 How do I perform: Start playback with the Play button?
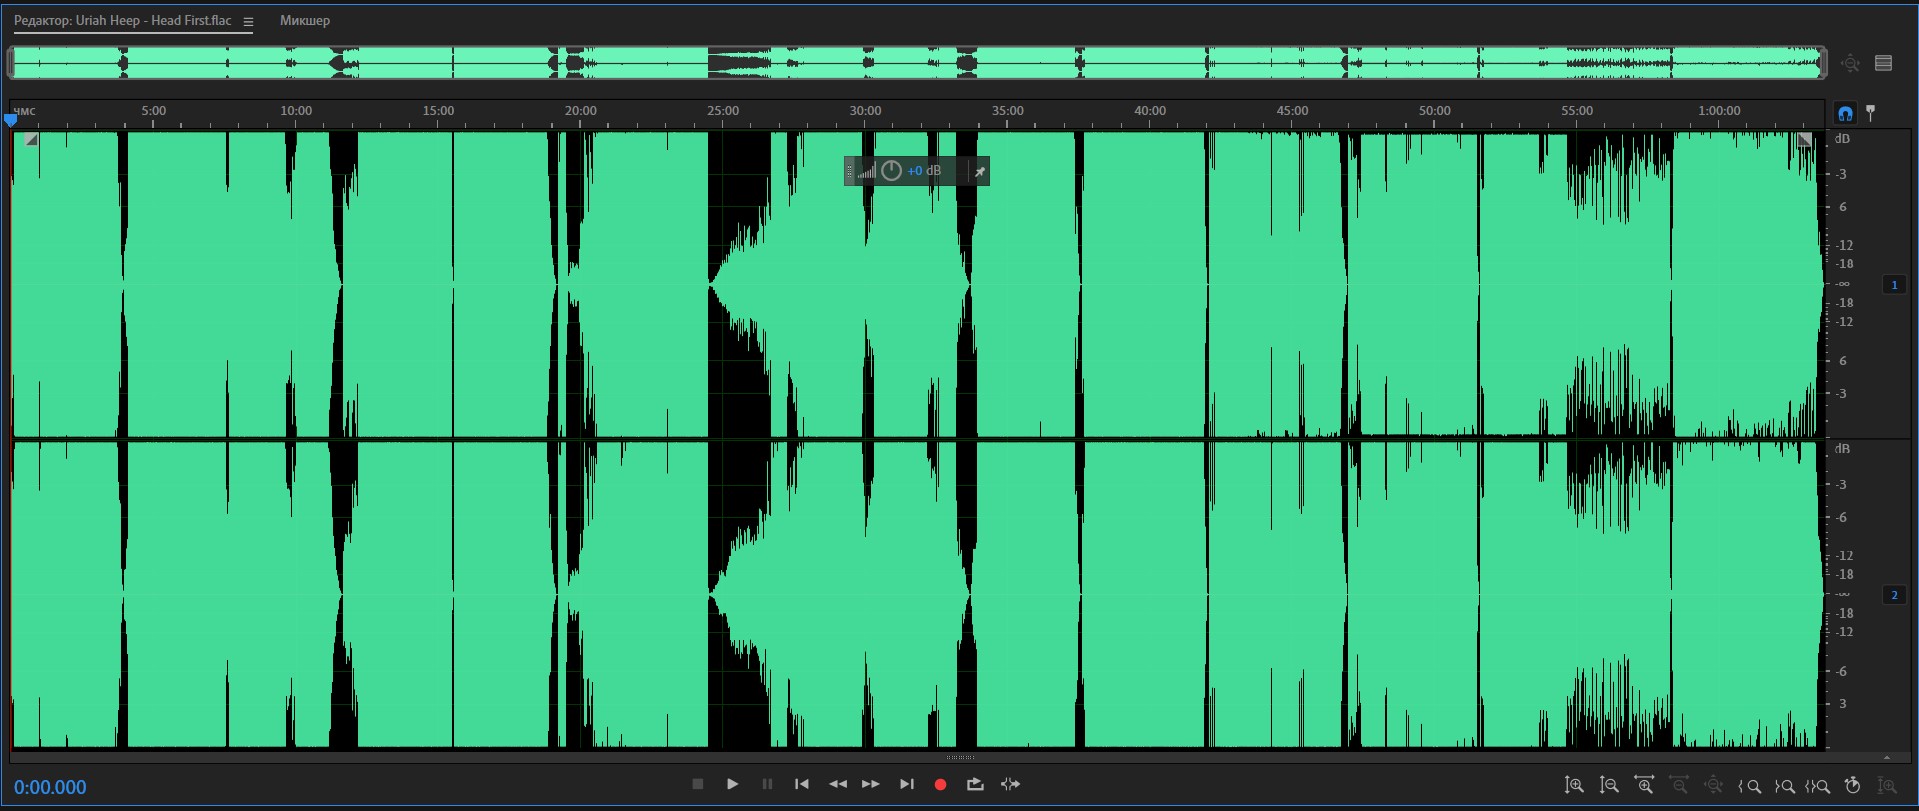[x=732, y=784]
